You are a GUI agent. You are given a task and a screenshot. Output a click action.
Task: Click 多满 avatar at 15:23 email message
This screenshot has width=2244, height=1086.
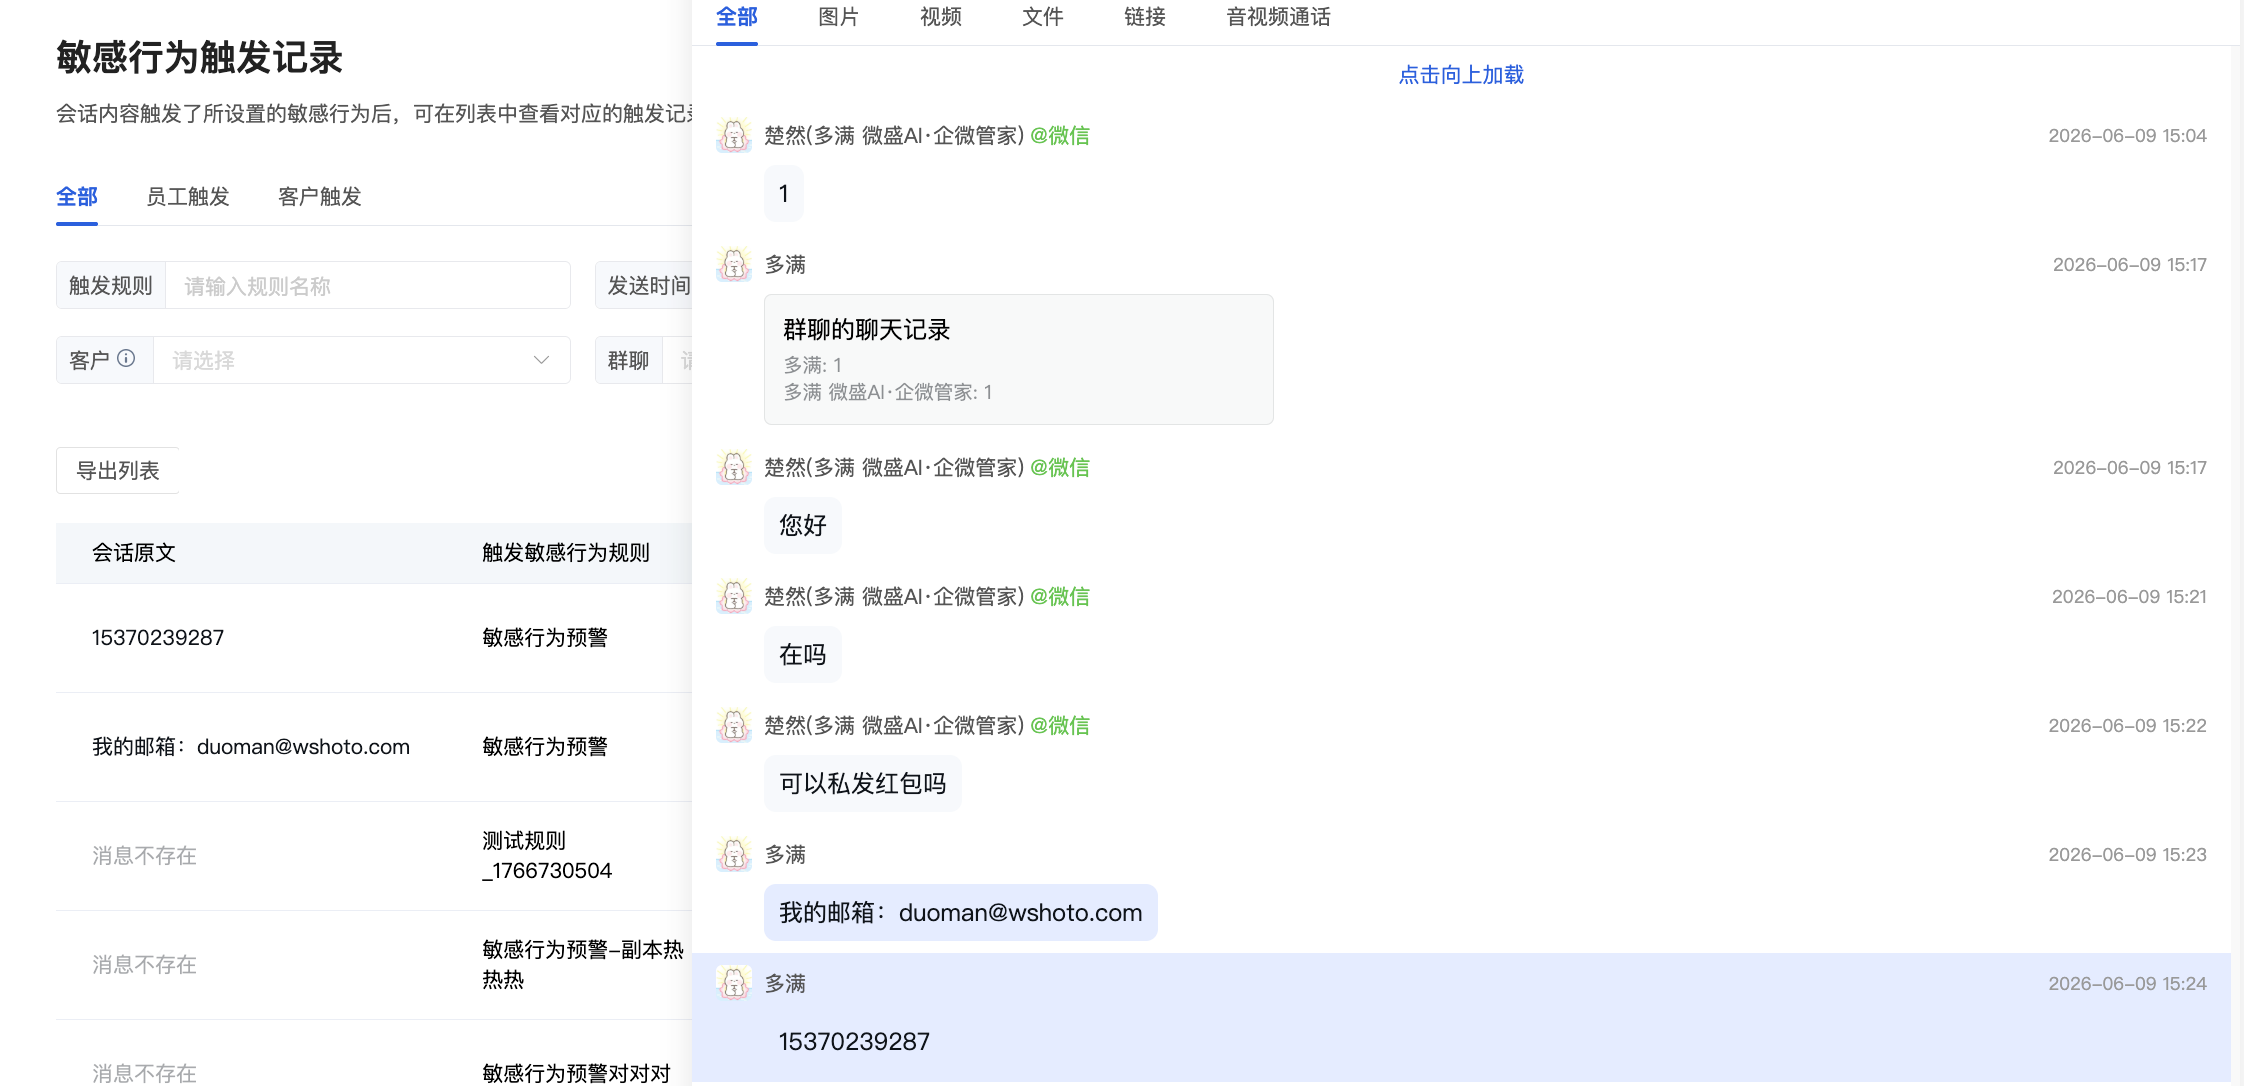coord(734,854)
